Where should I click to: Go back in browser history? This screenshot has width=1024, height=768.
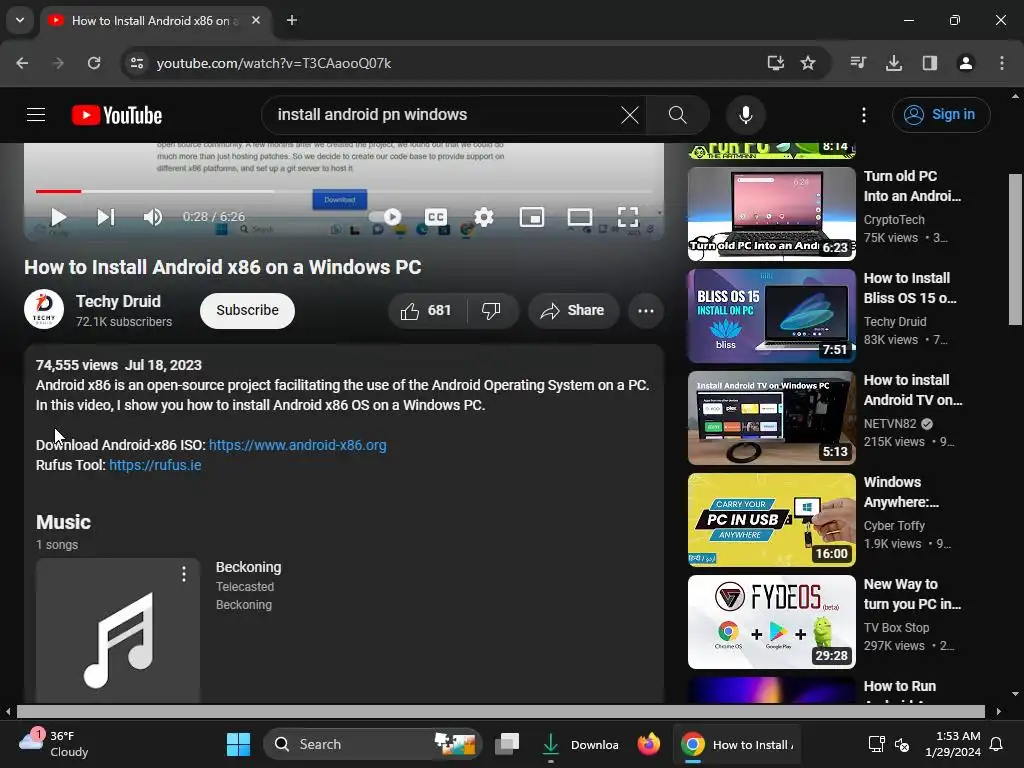click(x=22, y=63)
